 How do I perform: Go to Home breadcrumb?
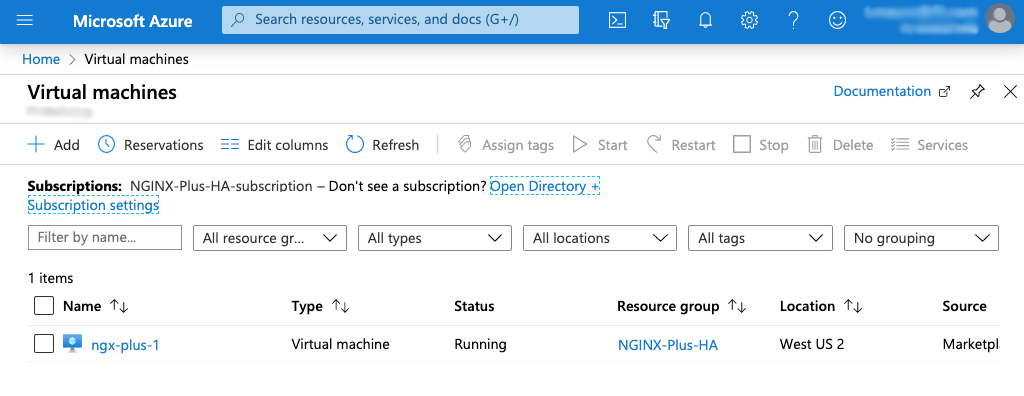click(41, 59)
